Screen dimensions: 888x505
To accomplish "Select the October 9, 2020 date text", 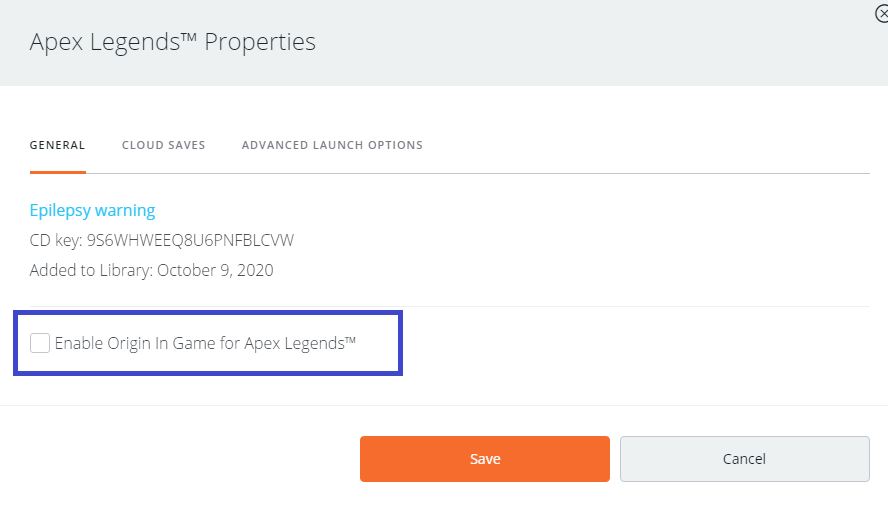I will coord(215,270).
